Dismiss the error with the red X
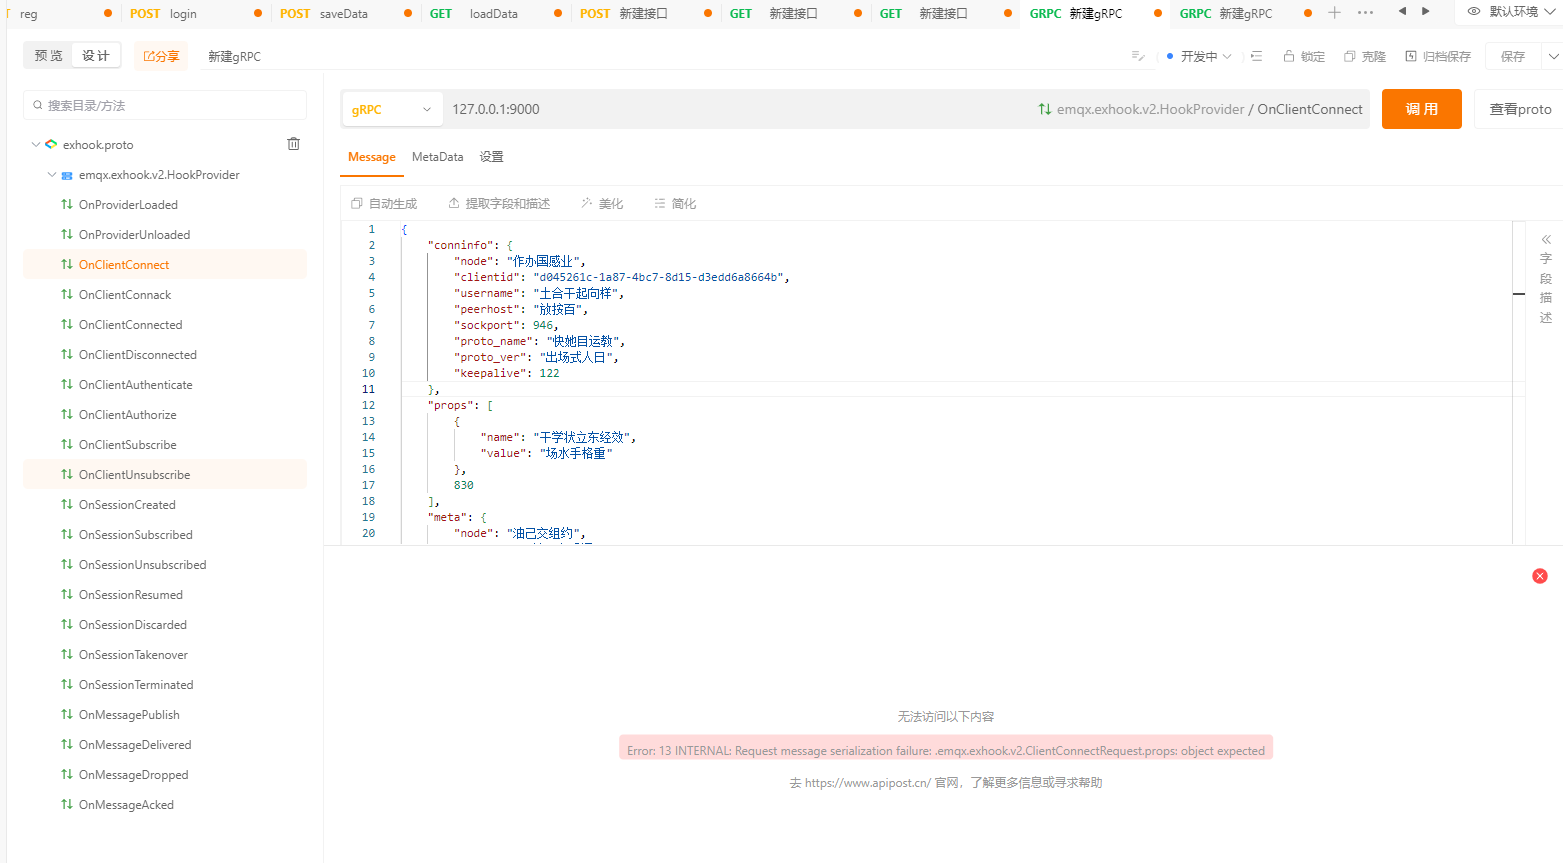 1539,576
